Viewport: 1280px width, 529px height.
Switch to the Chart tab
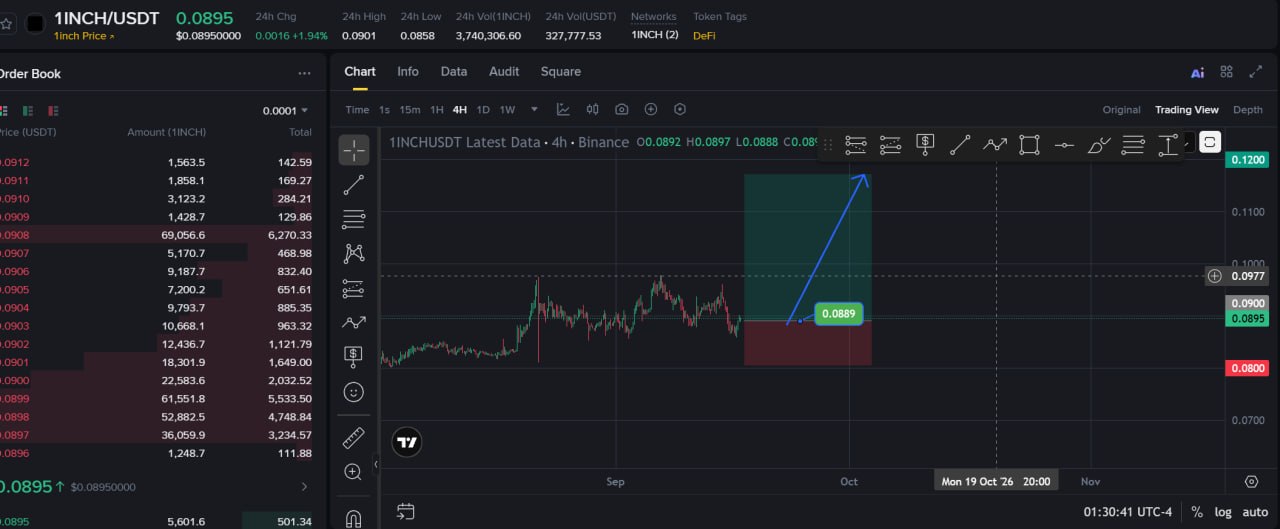(360, 71)
